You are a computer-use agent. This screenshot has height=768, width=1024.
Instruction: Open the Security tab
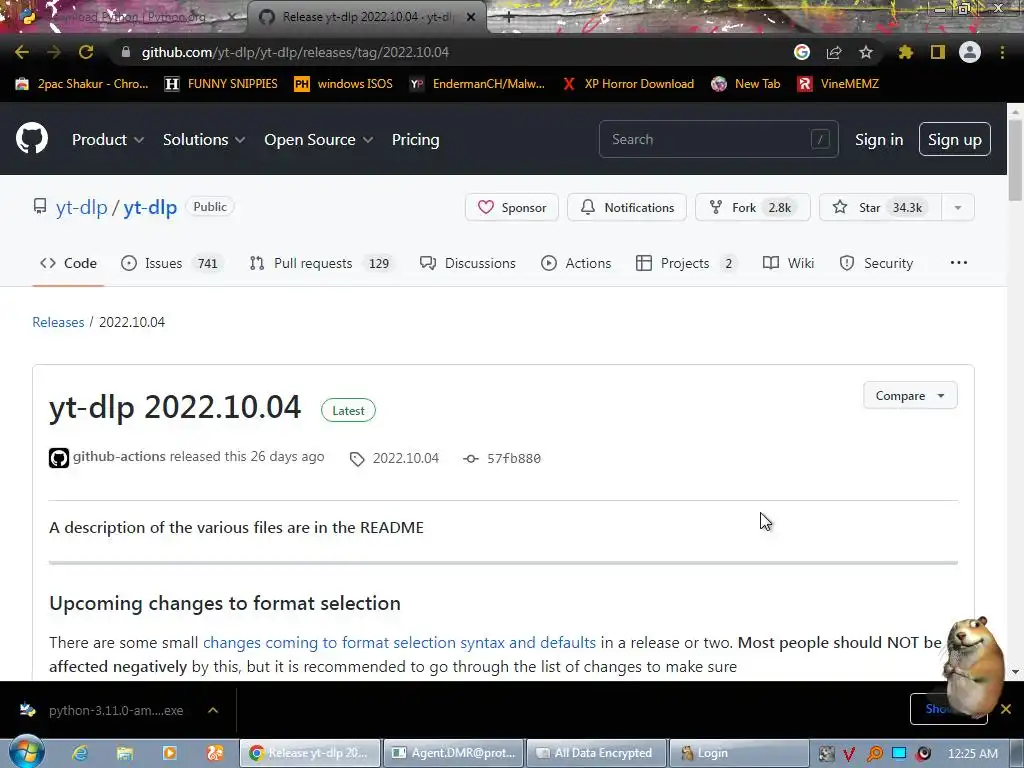(876, 263)
